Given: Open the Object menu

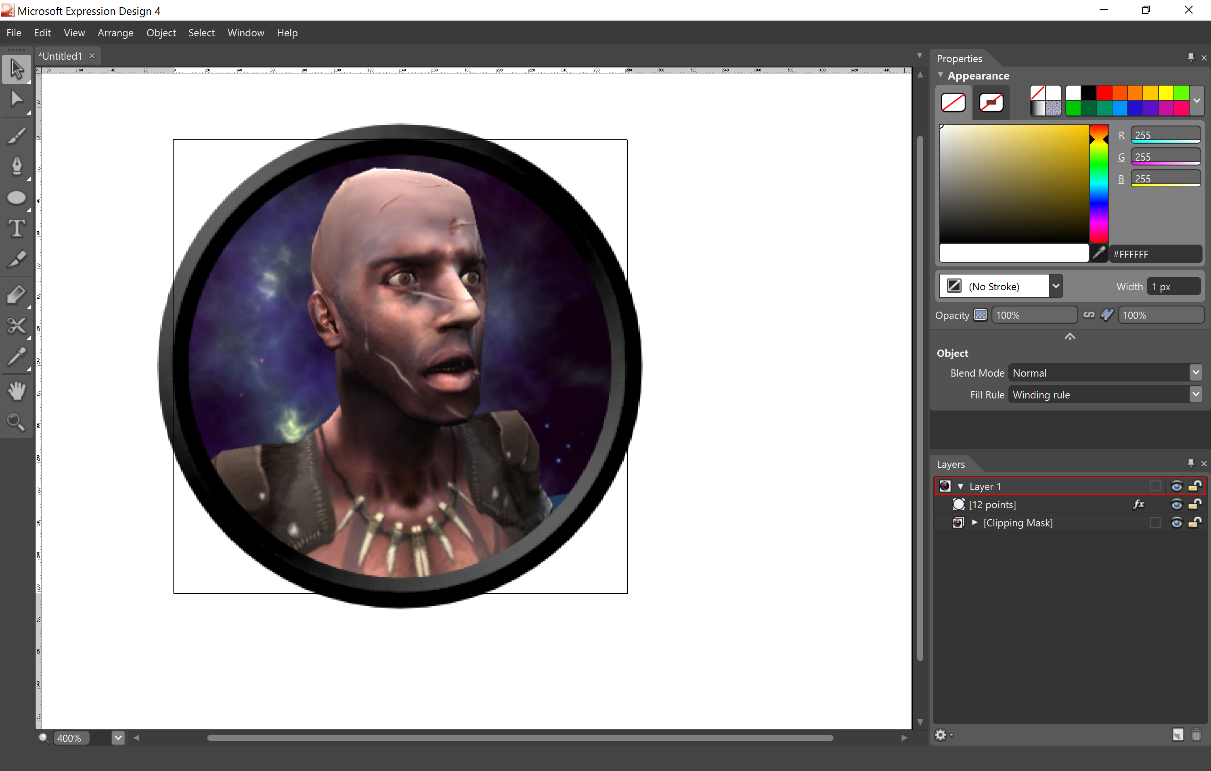Looking at the screenshot, I should 161,33.
